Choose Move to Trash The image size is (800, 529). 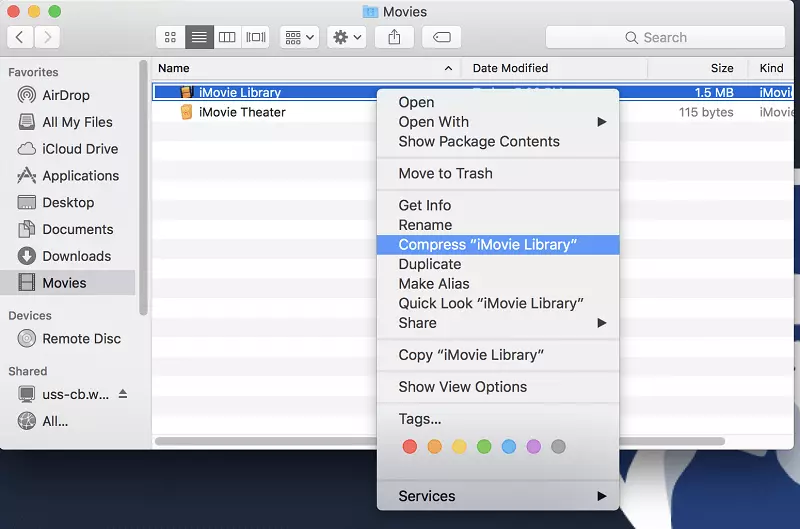[x=497, y=173]
